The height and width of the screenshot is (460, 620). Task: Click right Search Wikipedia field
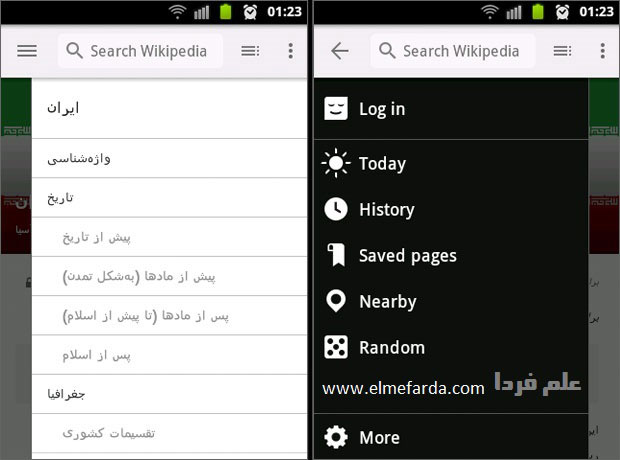[x=460, y=51]
